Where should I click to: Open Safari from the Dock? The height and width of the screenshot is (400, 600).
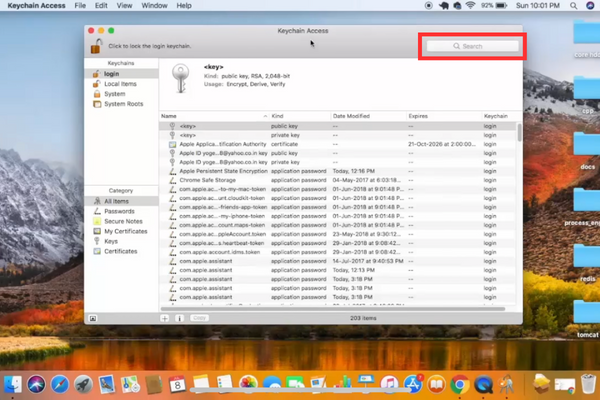(x=60, y=384)
